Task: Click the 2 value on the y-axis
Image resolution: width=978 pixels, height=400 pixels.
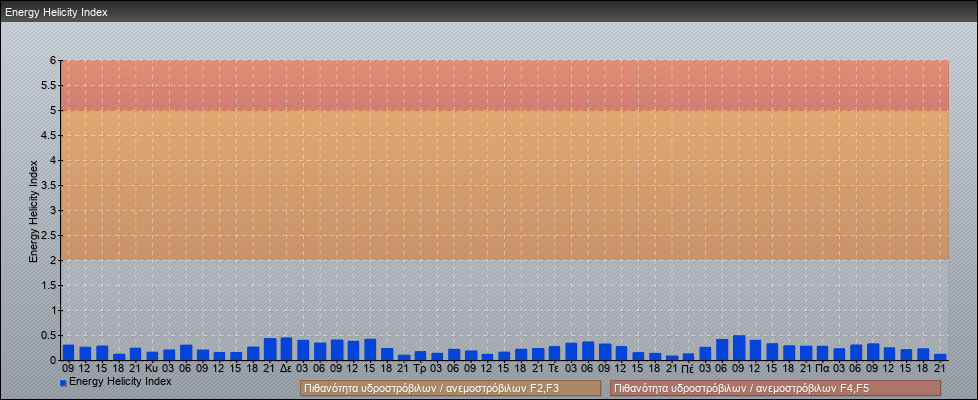Action: [x=55, y=260]
